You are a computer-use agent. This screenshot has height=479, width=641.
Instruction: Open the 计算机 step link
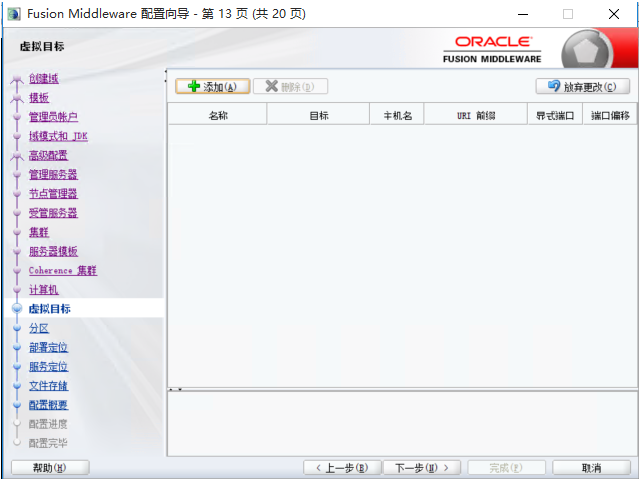(44, 290)
